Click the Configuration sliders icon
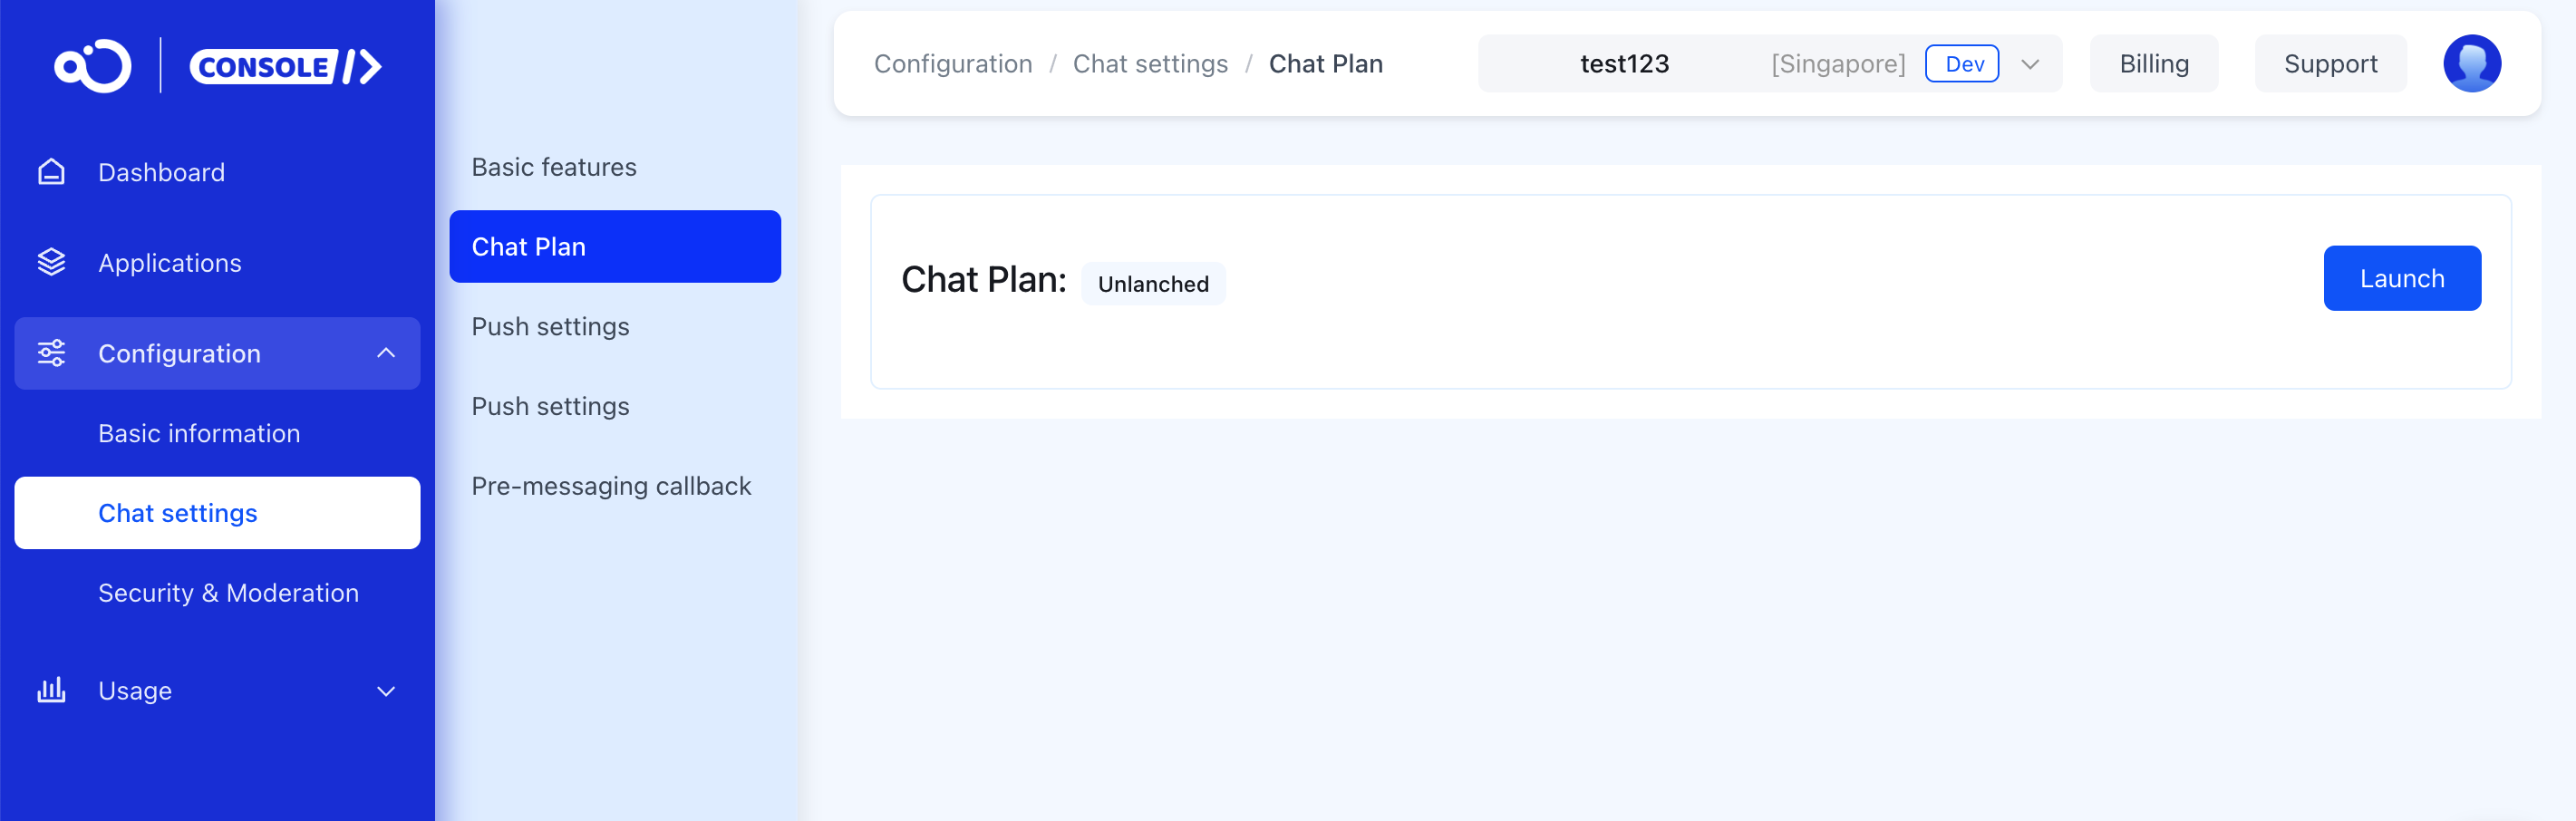Viewport: 2576px width, 821px height. [51, 353]
